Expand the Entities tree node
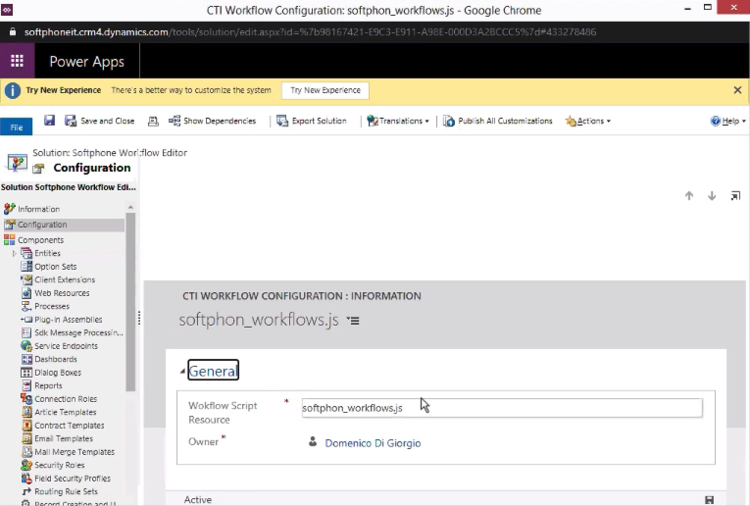Image resolution: width=750 pixels, height=506 pixels. (x=14, y=253)
